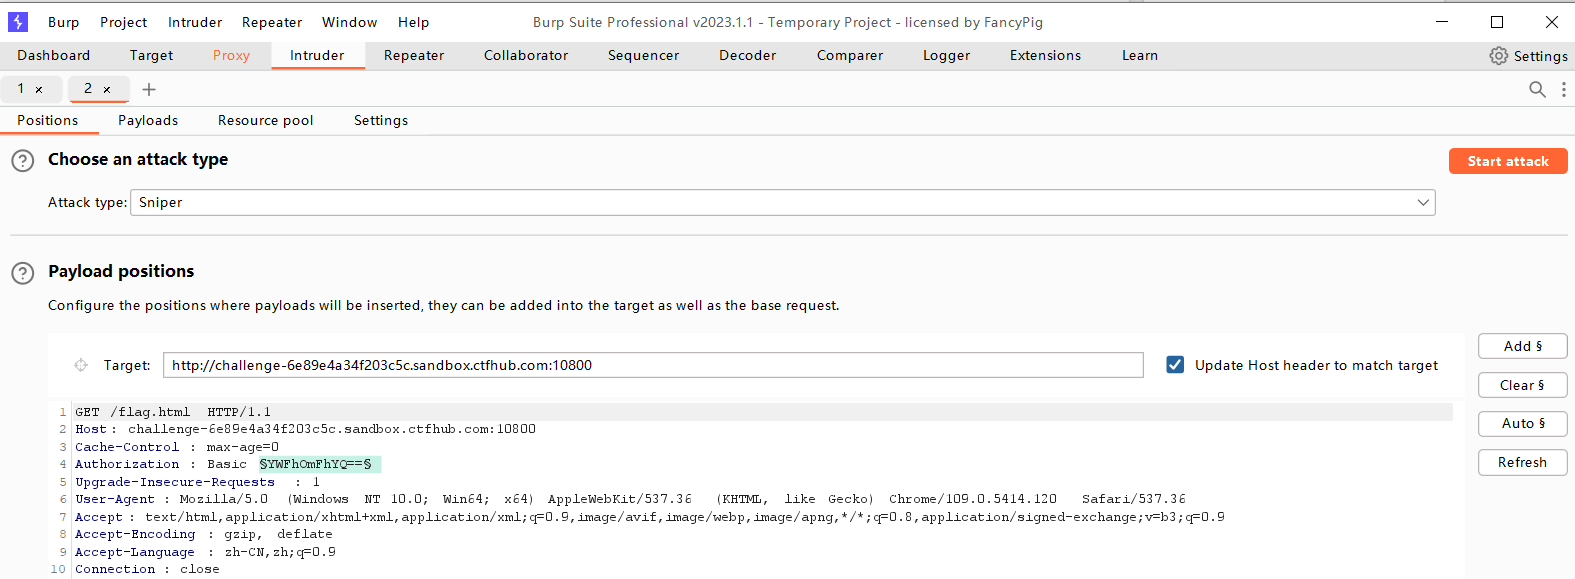Open the Help menu
The image size is (1575, 579).
coord(413,22)
